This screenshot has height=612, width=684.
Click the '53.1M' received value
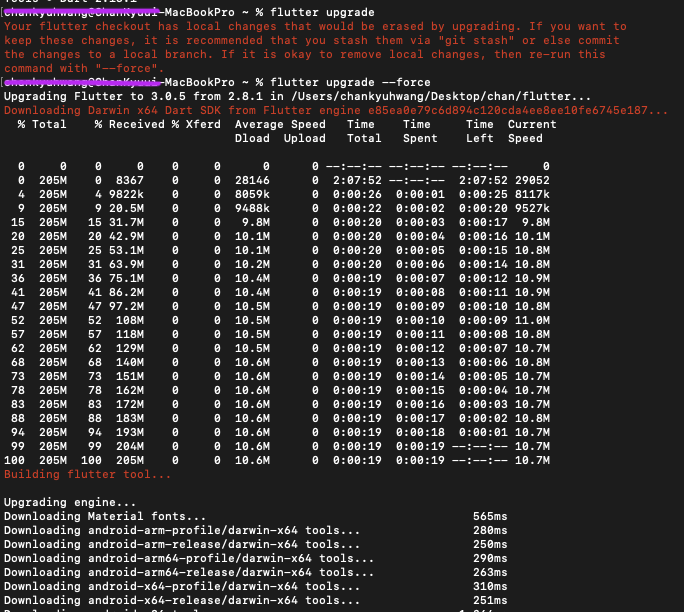pos(126,250)
